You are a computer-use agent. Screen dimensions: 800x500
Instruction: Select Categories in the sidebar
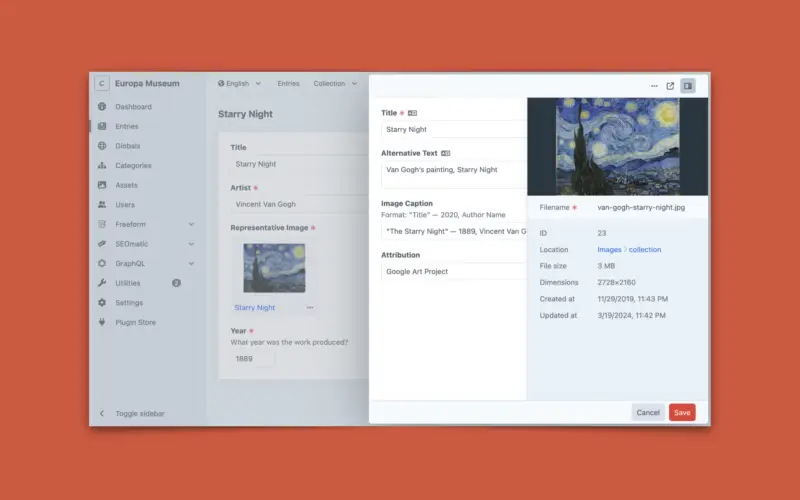pyautogui.click(x=133, y=165)
